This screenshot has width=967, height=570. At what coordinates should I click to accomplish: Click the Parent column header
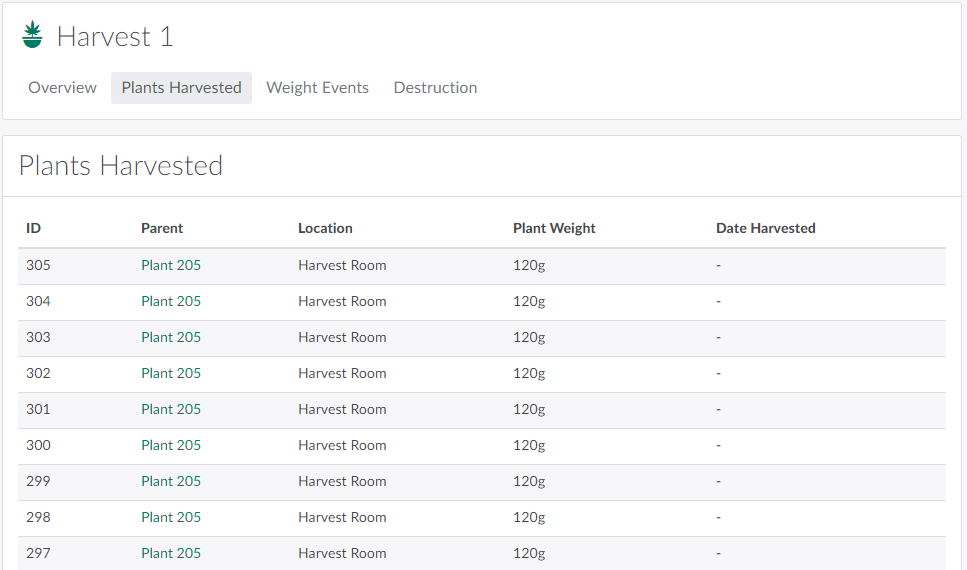[x=162, y=228]
